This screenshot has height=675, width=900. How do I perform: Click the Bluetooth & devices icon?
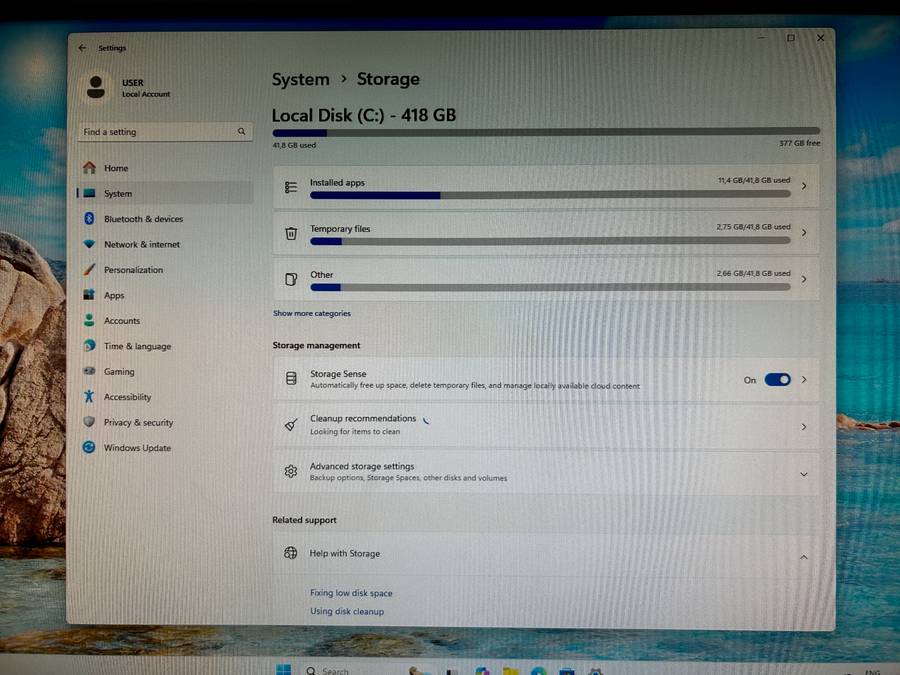pos(90,219)
